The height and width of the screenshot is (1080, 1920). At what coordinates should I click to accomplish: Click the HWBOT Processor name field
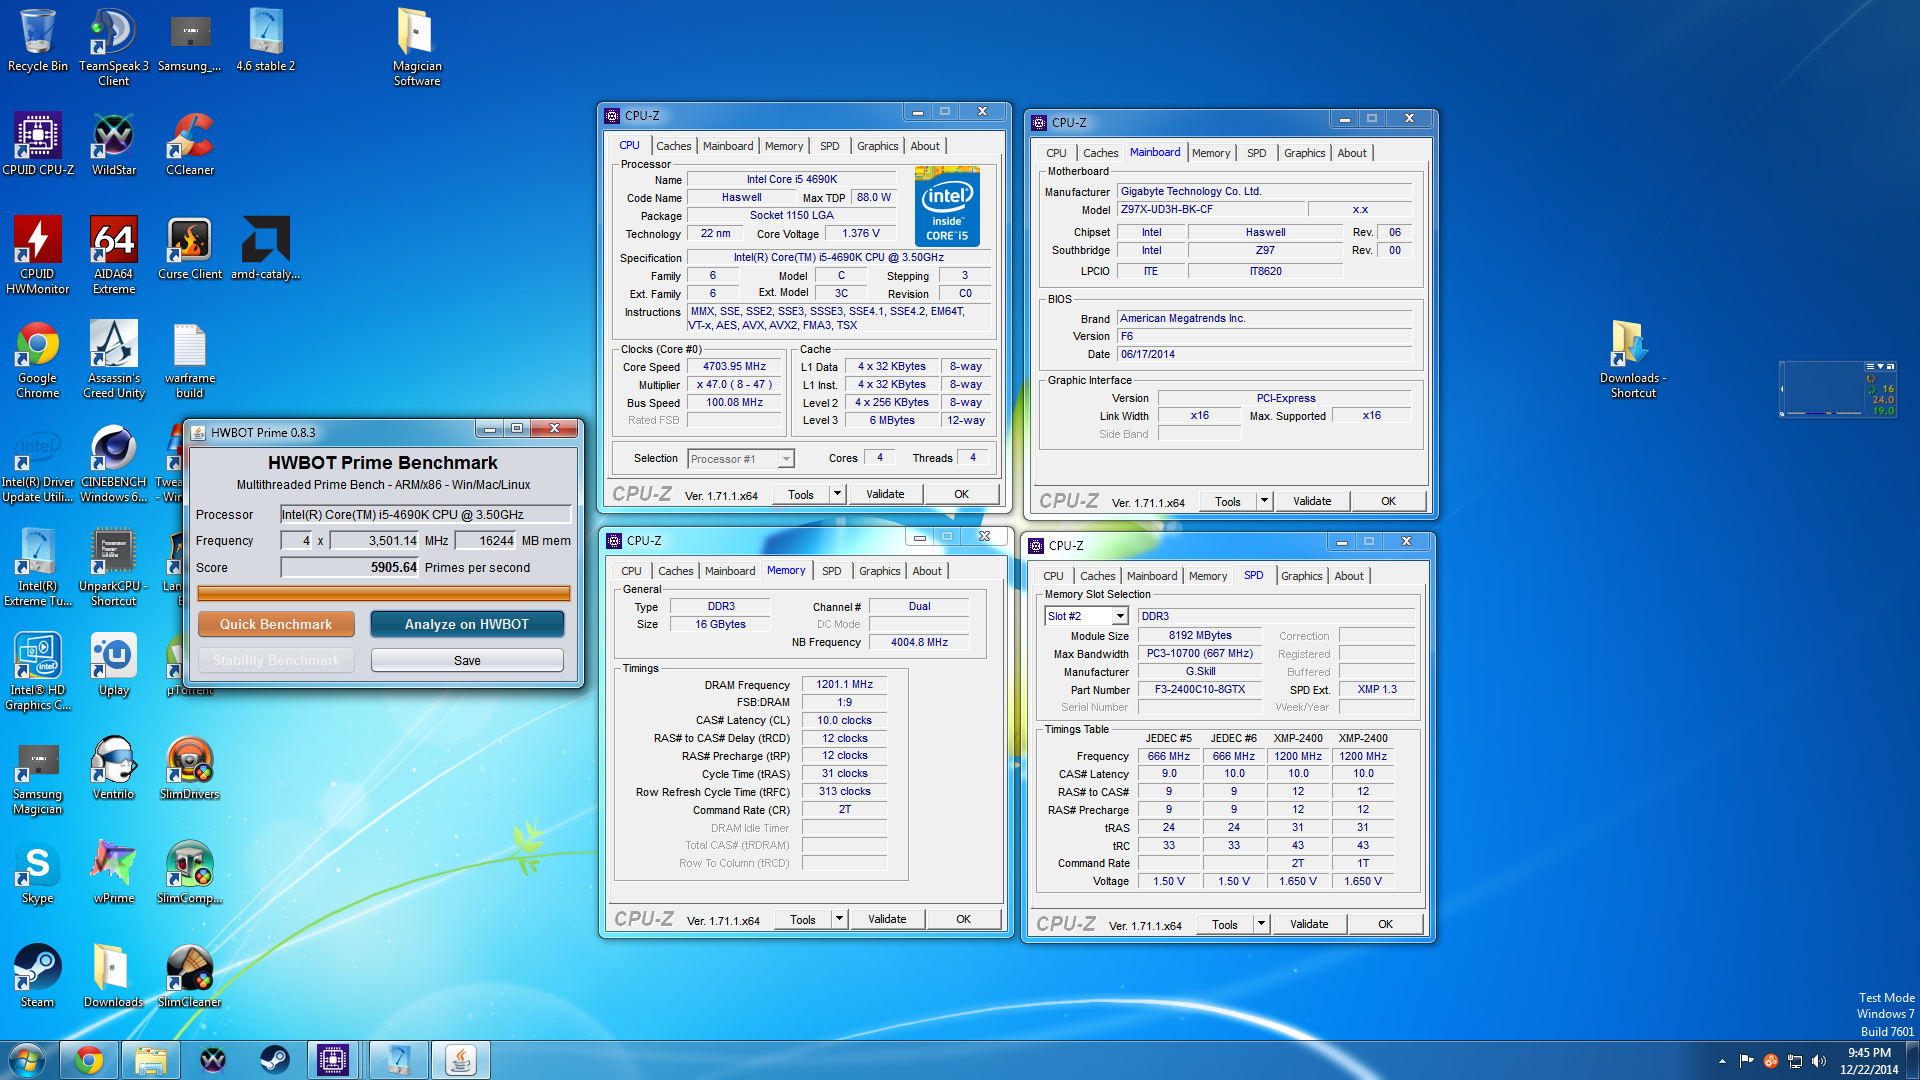pyautogui.click(x=426, y=514)
